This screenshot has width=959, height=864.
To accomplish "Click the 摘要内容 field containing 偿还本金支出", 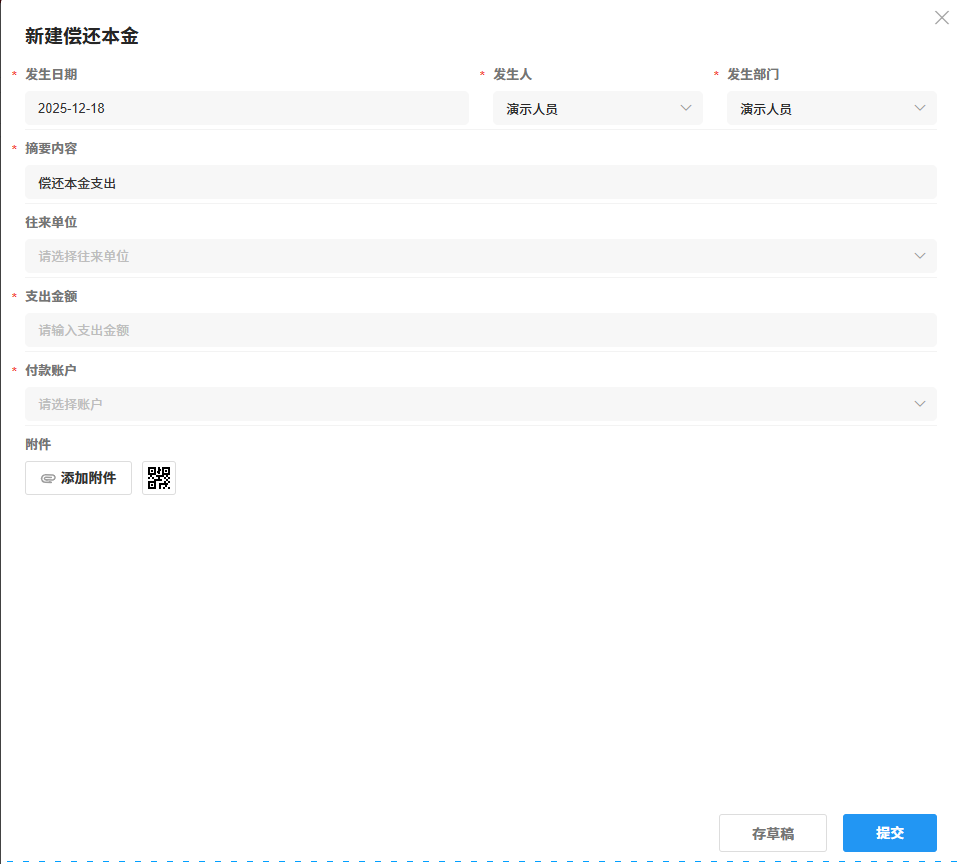I will tap(480, 182).
